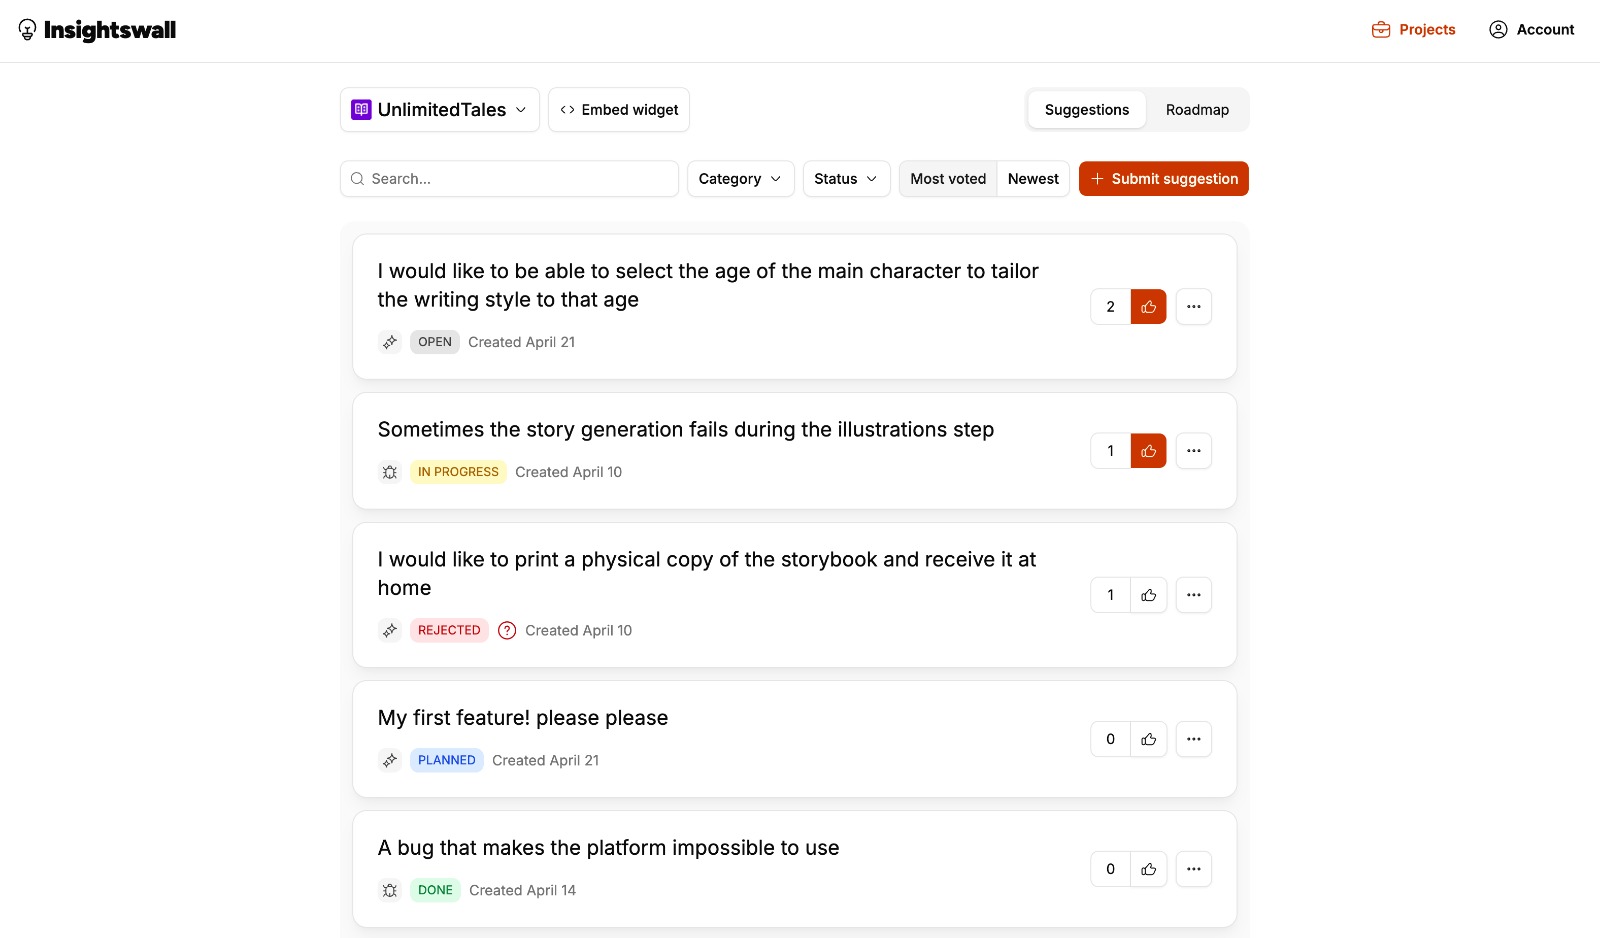The width and height of the screenshot is (1600, 938).
Task: Expand the UnlimitedTales project dropdown
Action: (x=439, y=110)
